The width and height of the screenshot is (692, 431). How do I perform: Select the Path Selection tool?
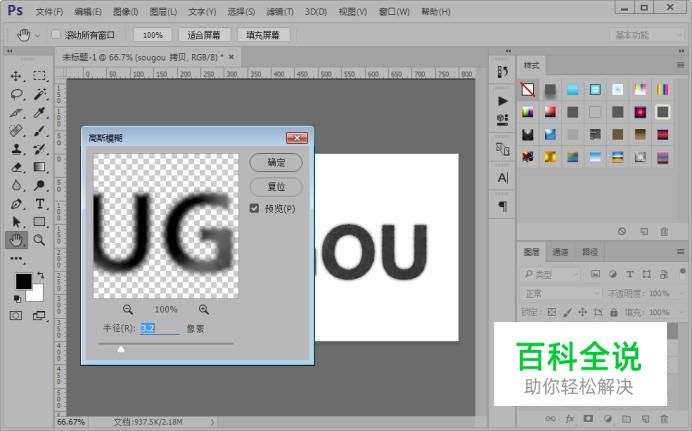[16, 221]
